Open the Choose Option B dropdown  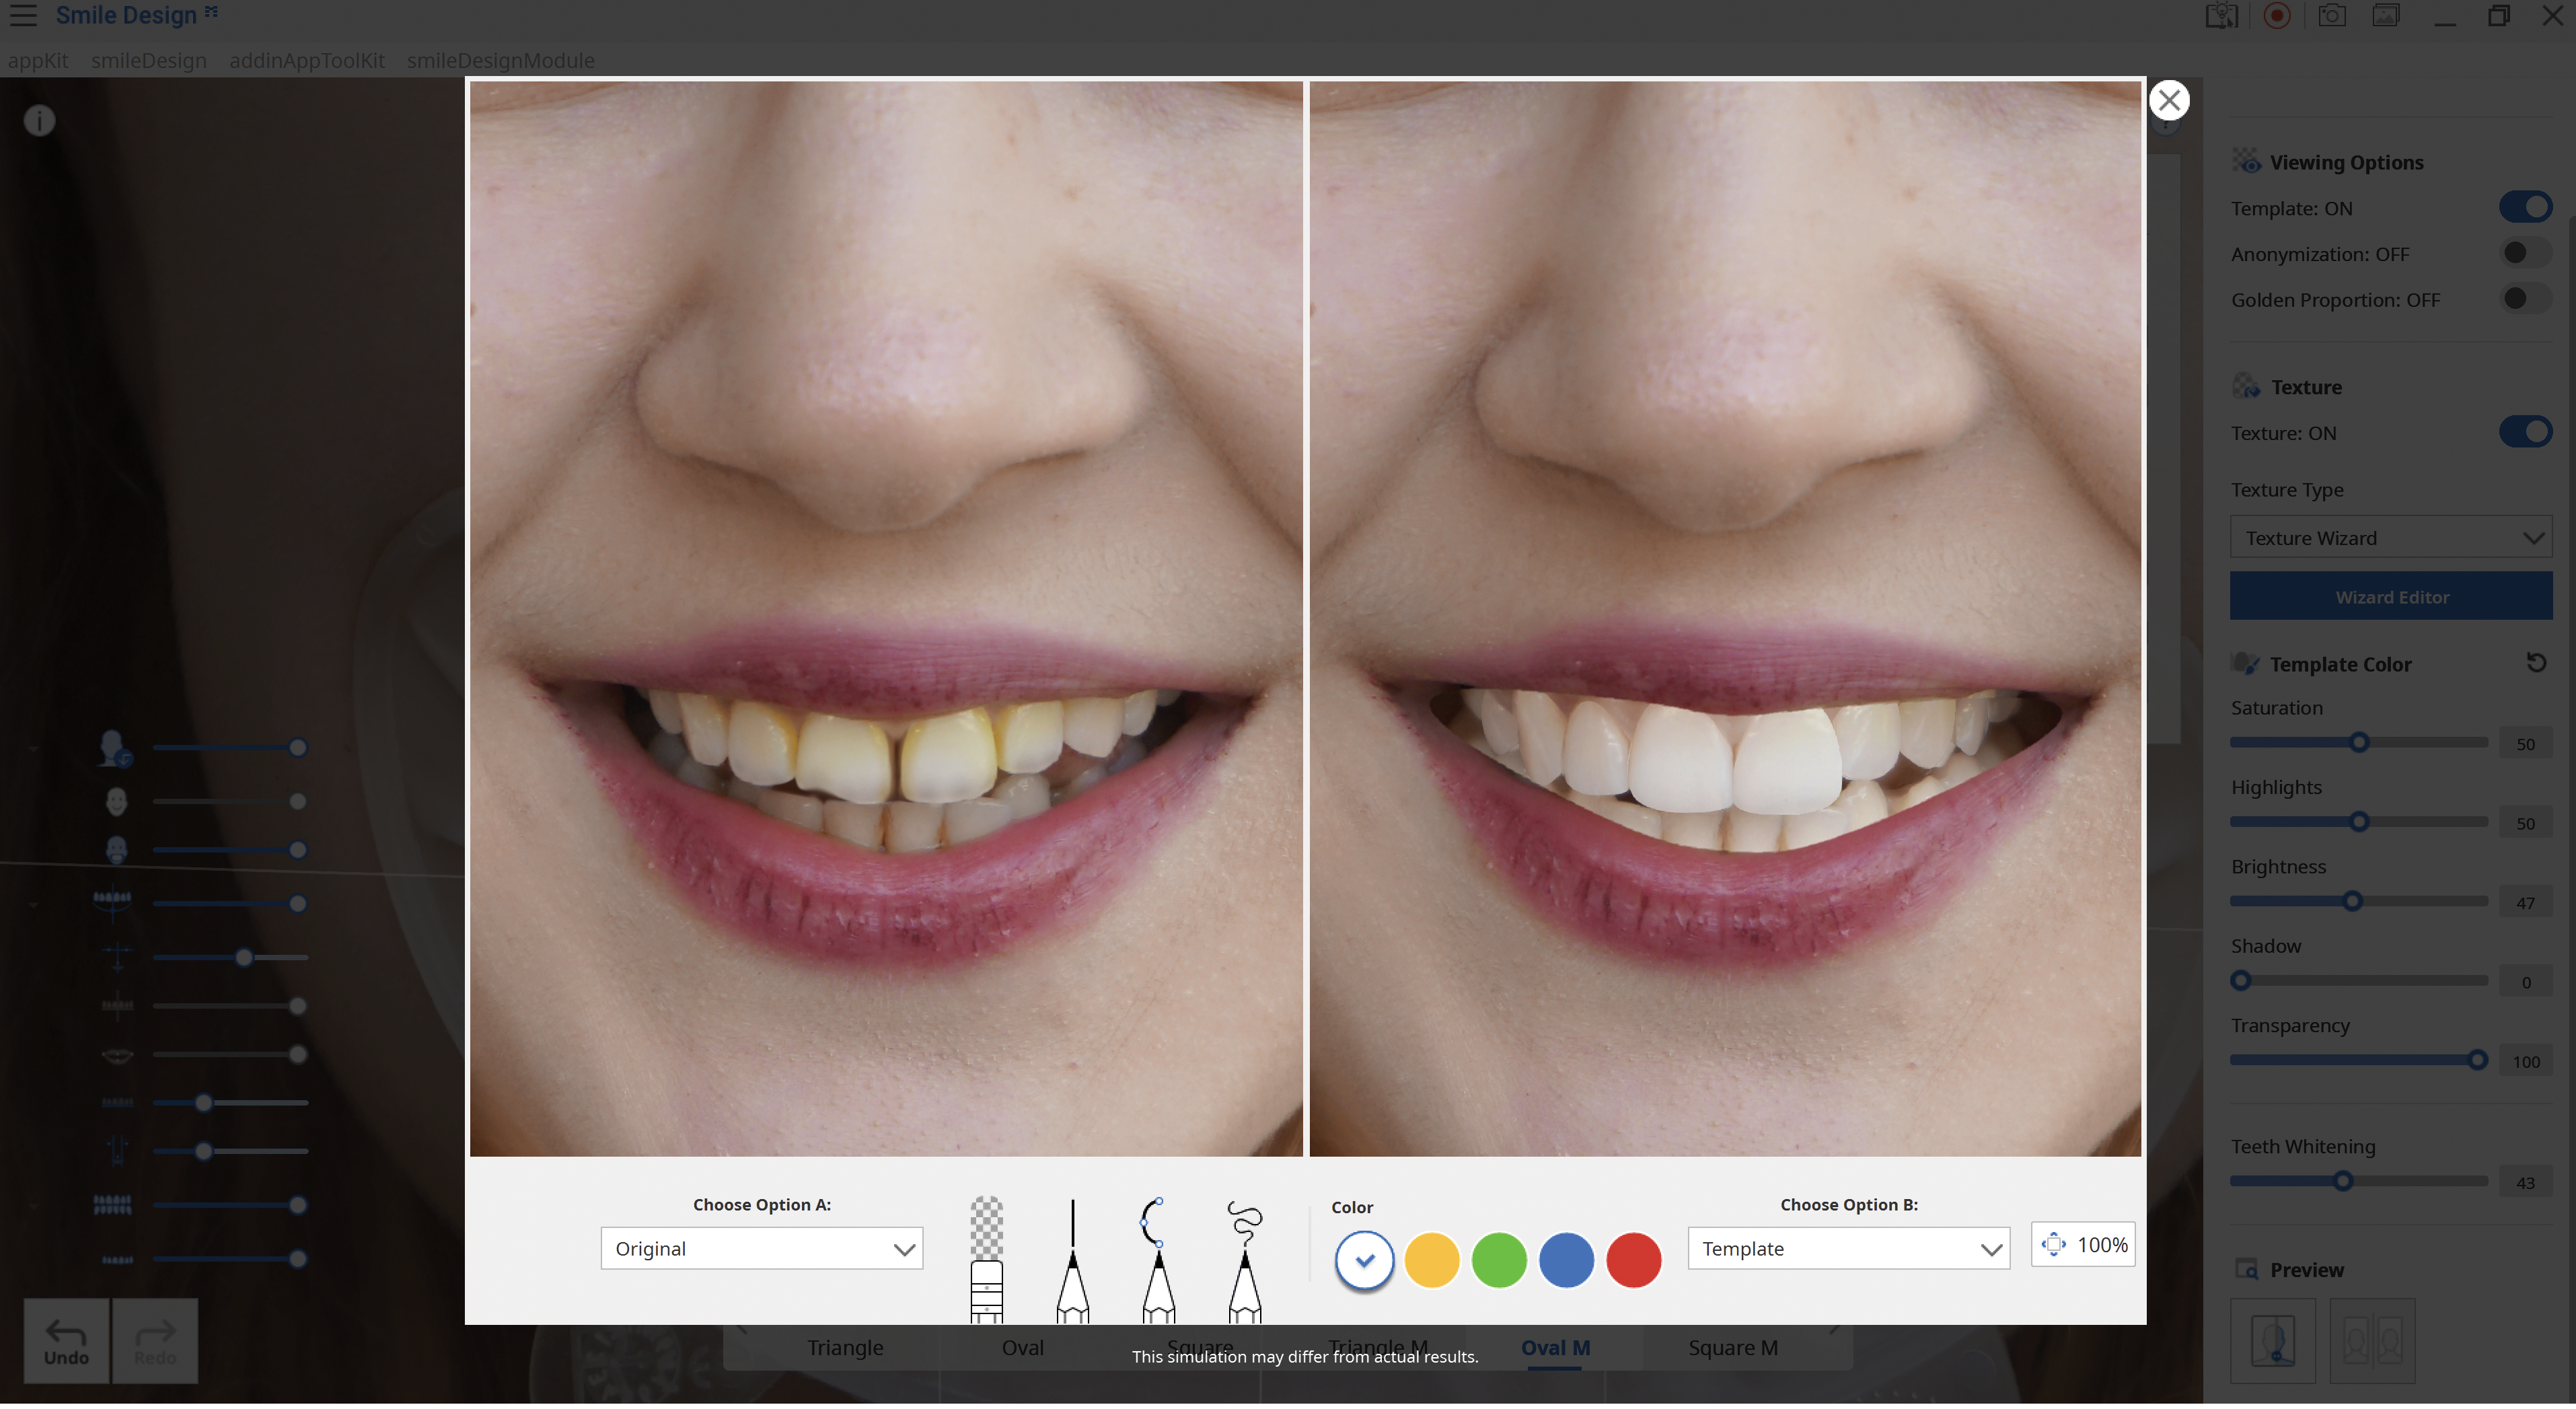[1848, 1248]
